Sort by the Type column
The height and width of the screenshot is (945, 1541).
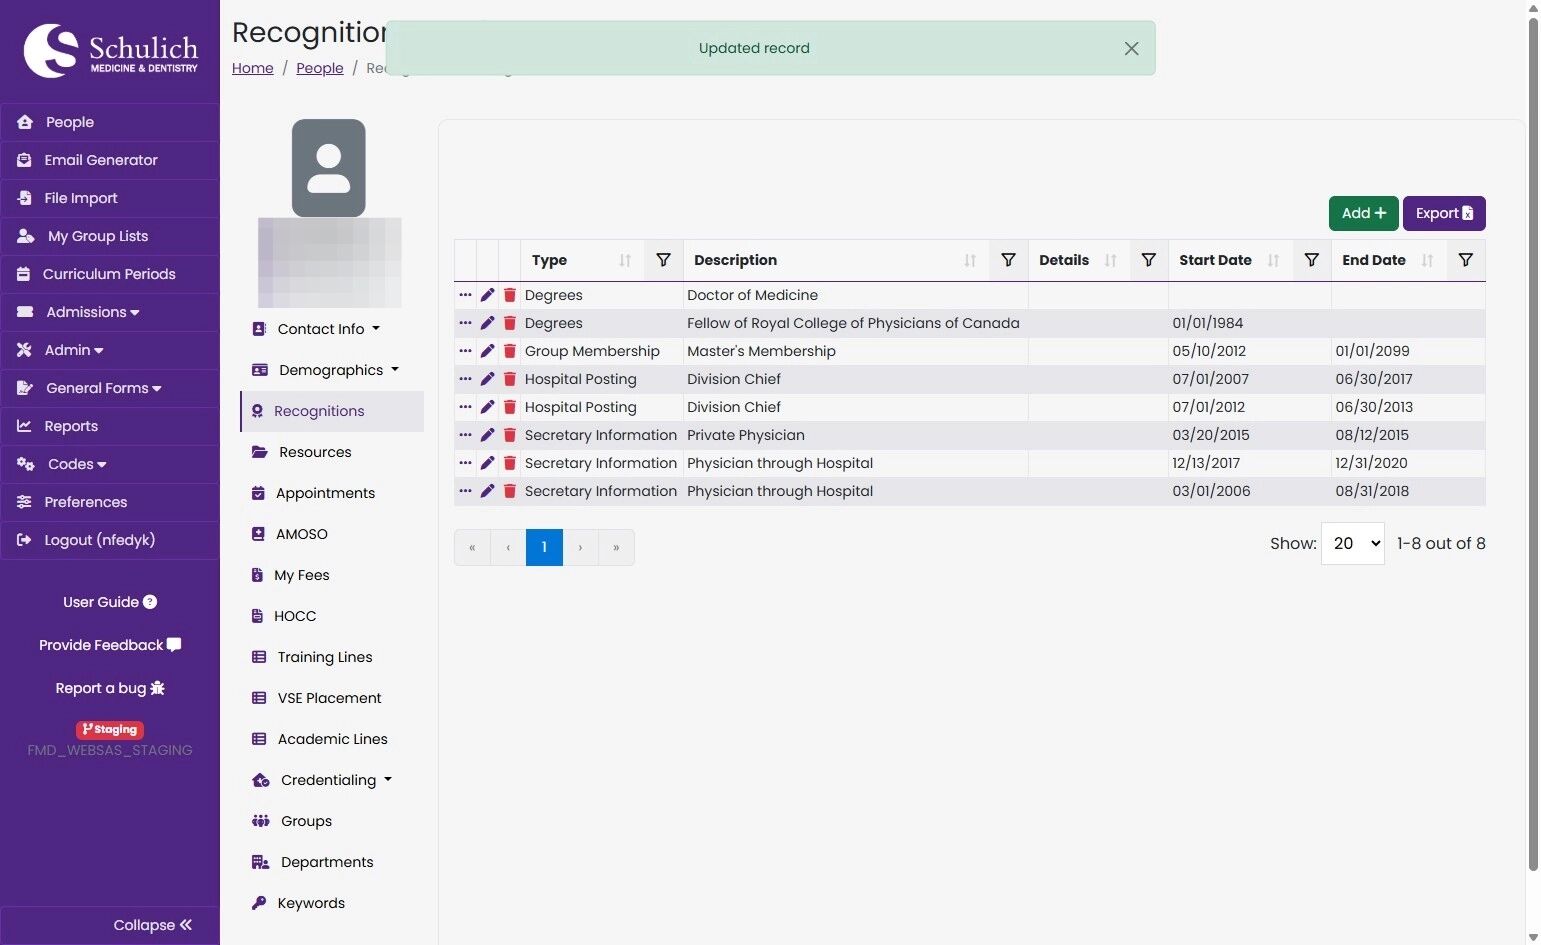(x=625, y=260)
